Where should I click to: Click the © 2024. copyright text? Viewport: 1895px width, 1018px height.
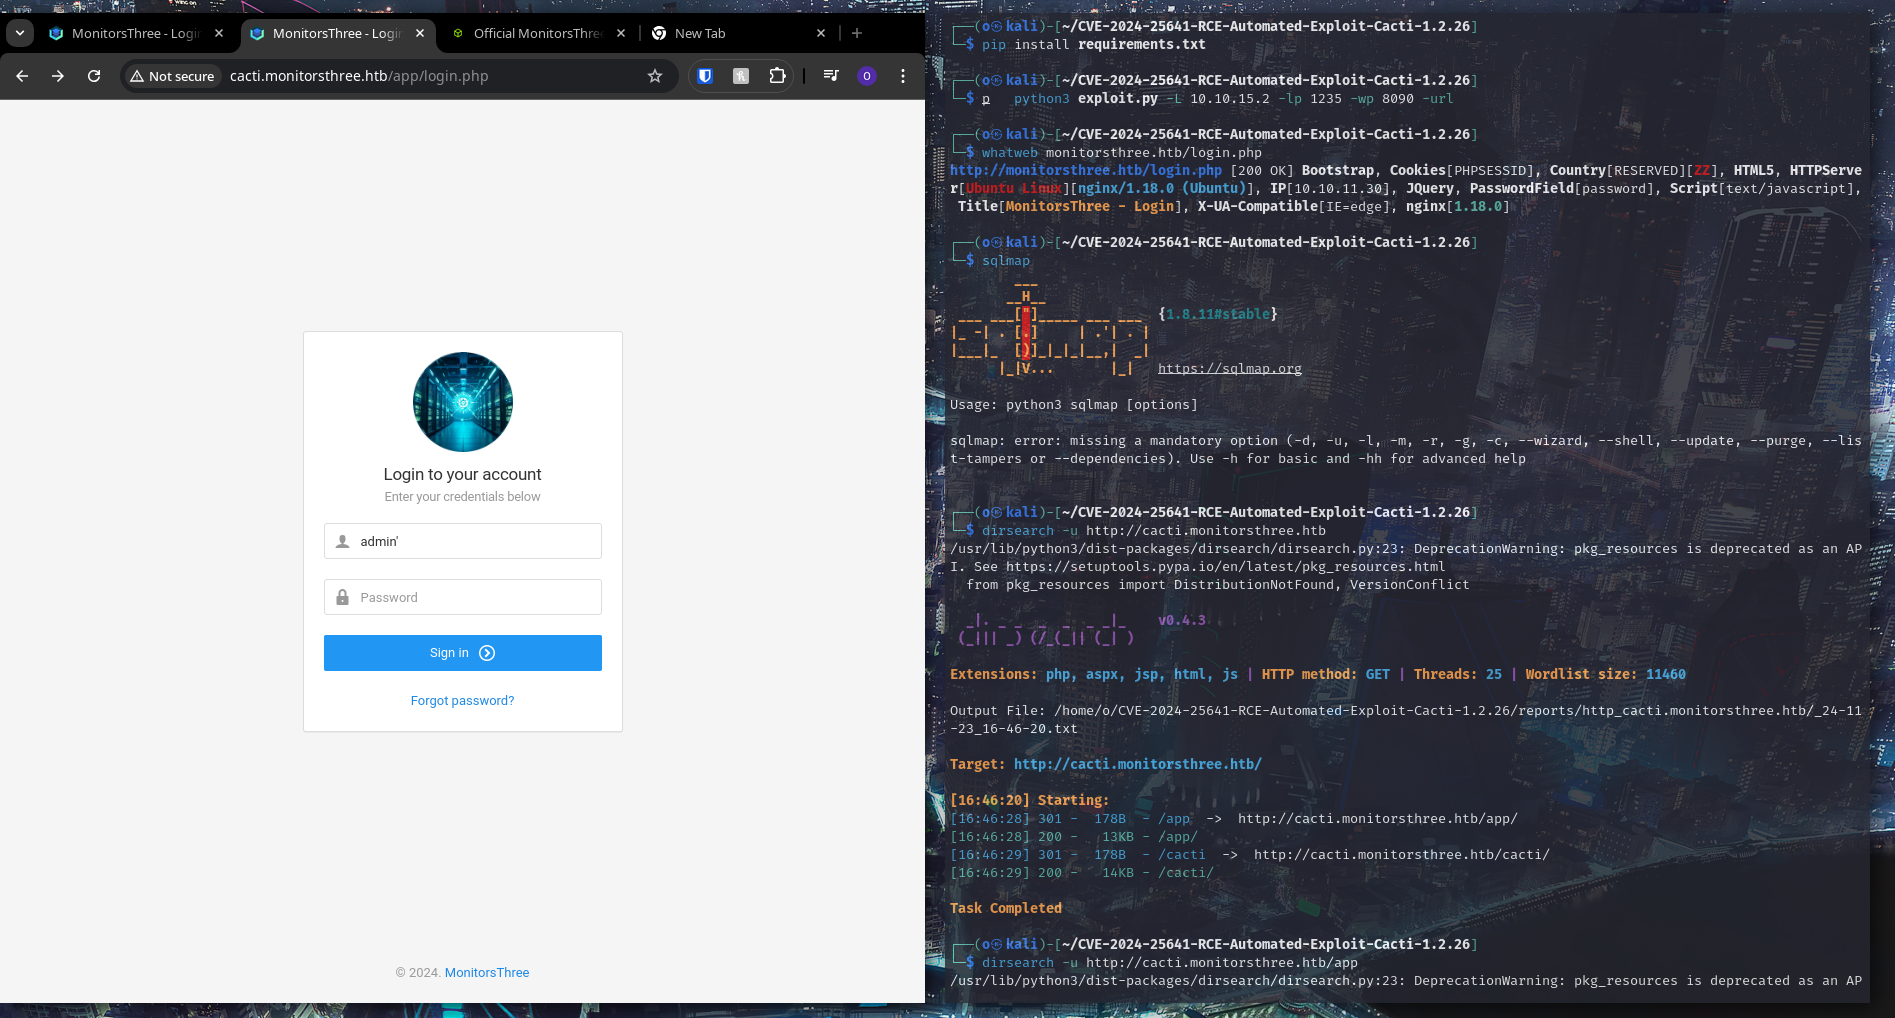[418, 973]
